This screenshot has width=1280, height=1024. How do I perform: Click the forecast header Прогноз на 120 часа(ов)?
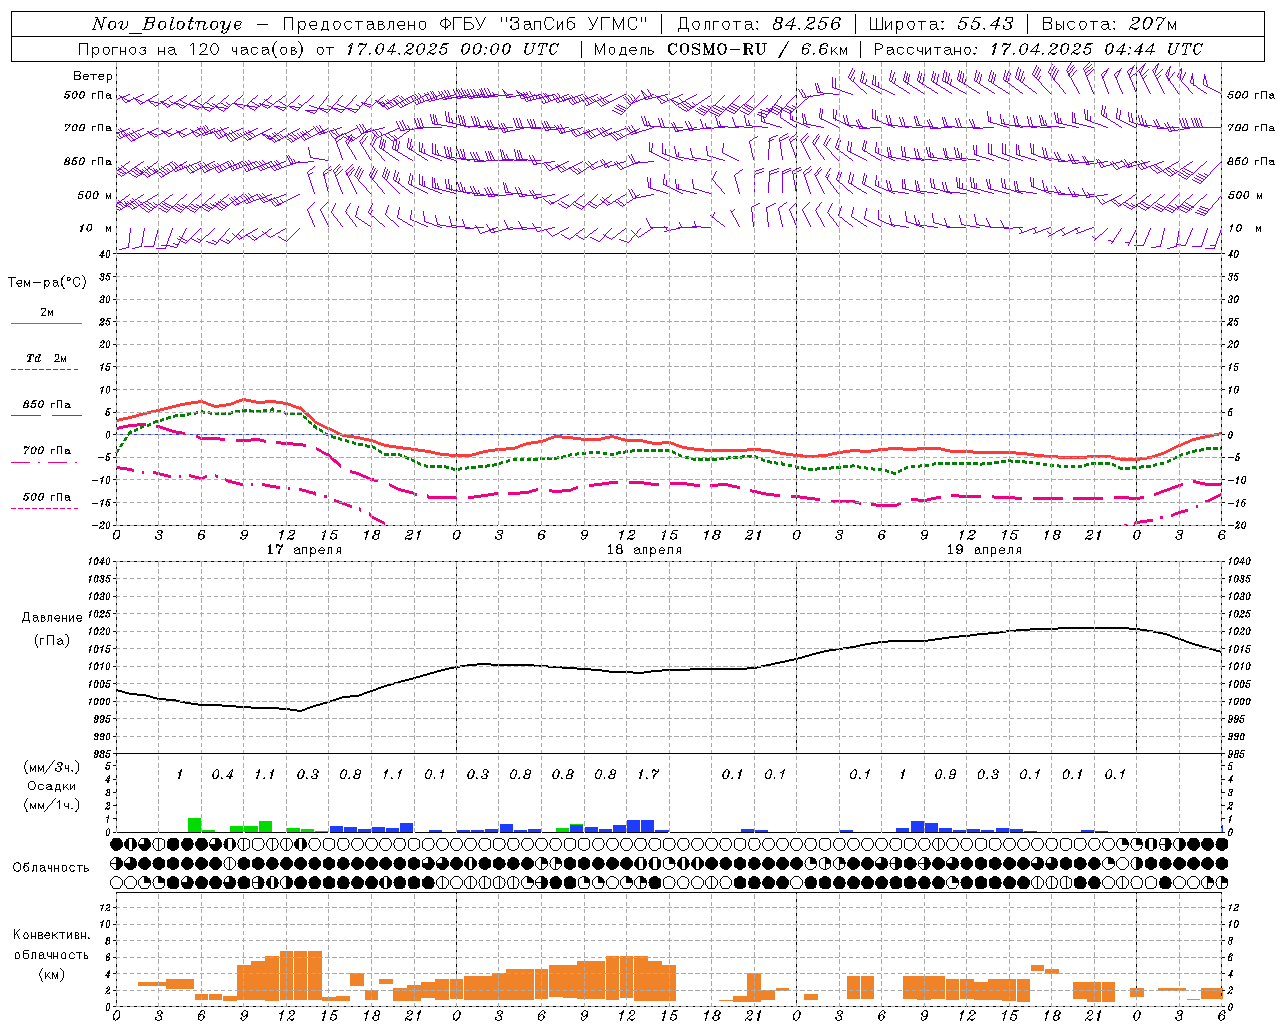point(192,49)
